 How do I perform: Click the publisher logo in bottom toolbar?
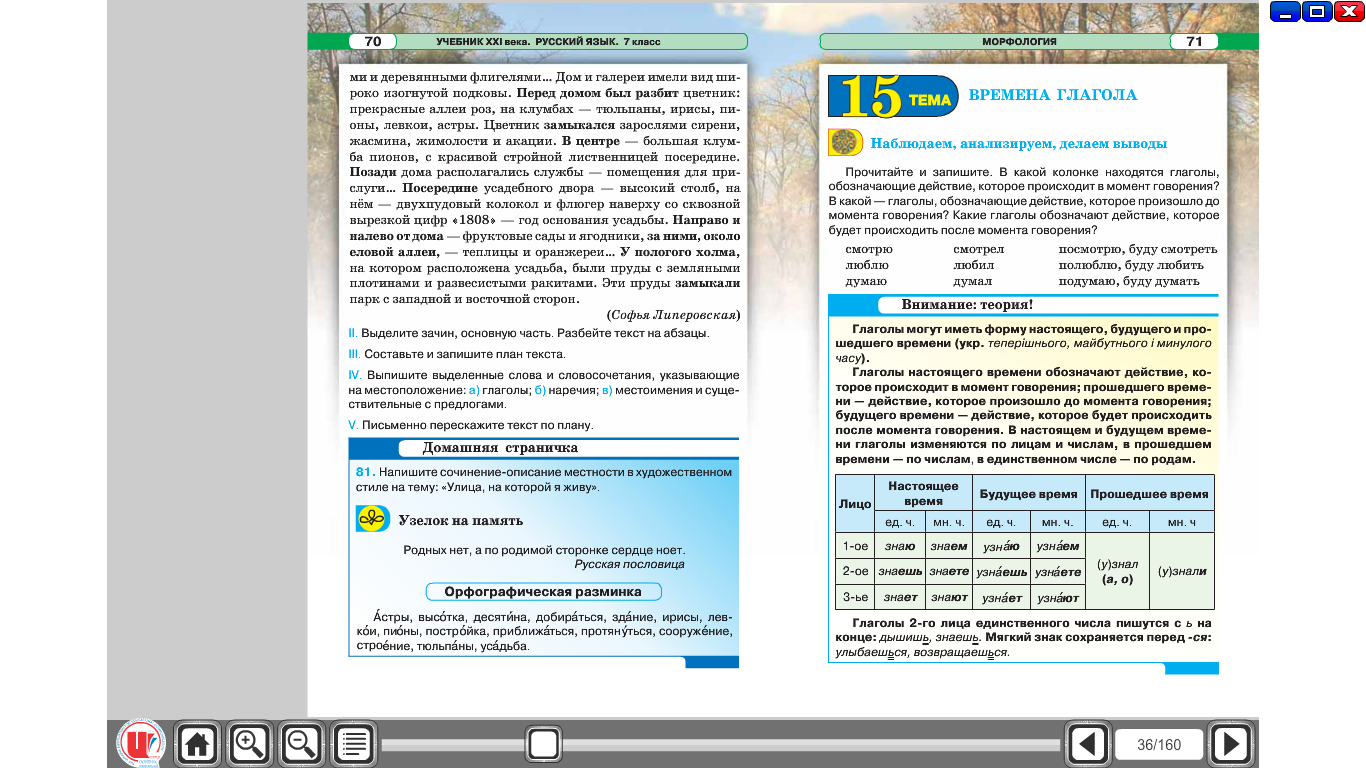[x=140, y=744]
